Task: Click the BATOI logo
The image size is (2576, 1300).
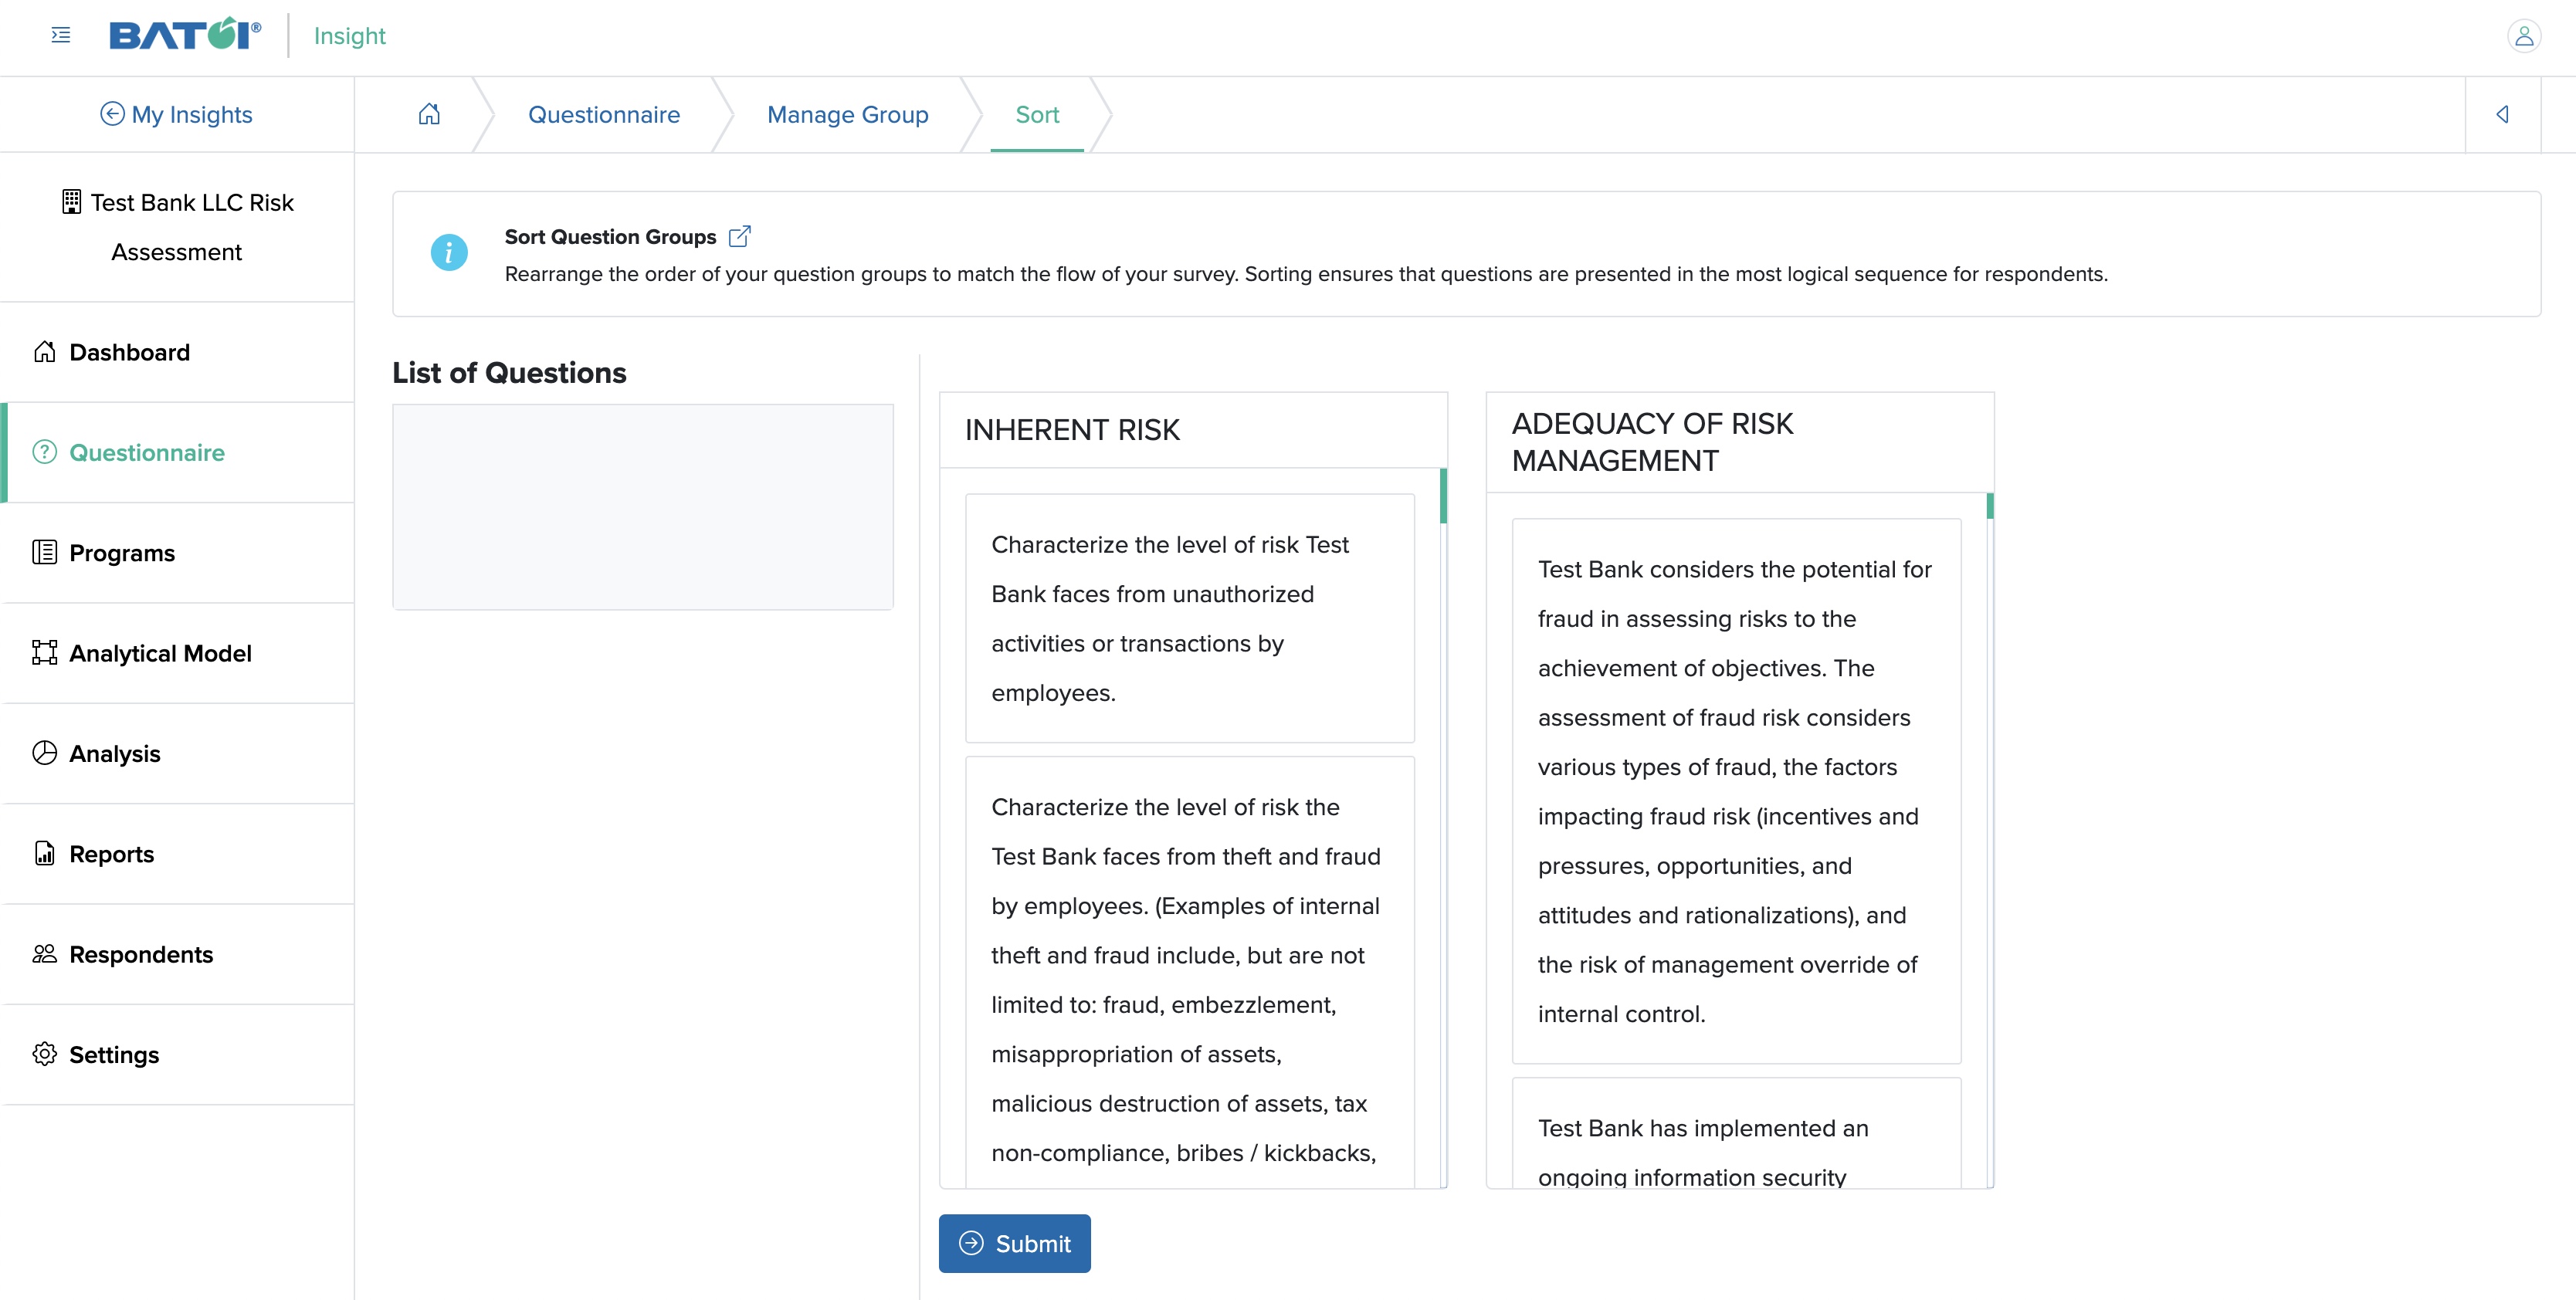Action: coord(185,35)
